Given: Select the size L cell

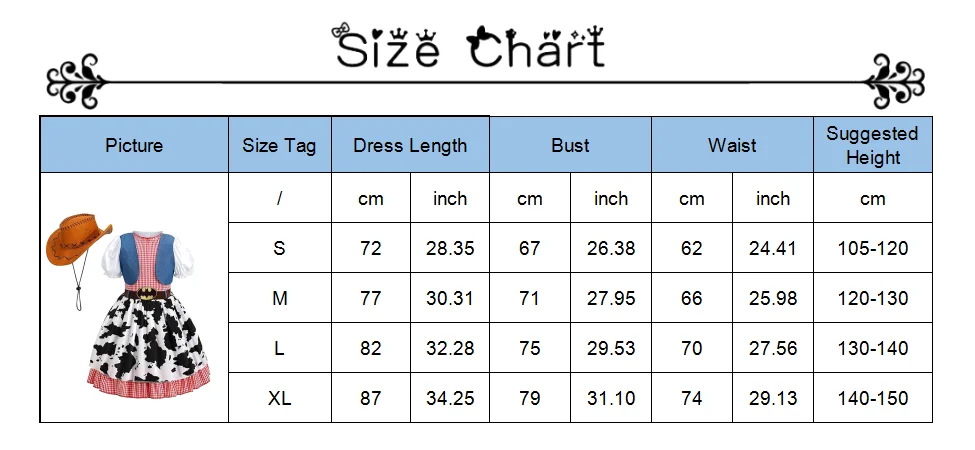Looking at the screenshot, I should (x=279, y=348).
